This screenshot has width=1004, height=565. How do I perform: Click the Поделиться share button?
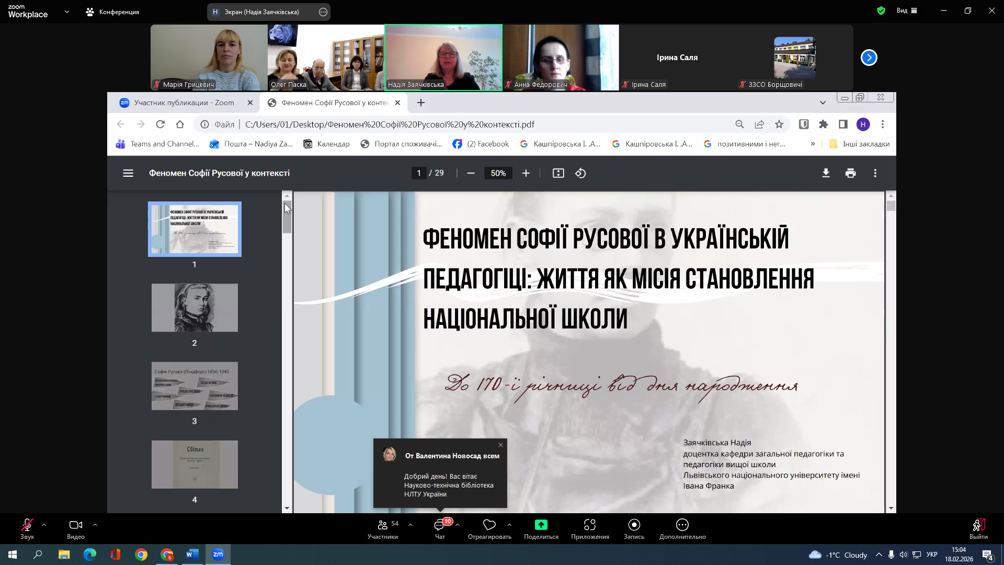tap(541, 528)
